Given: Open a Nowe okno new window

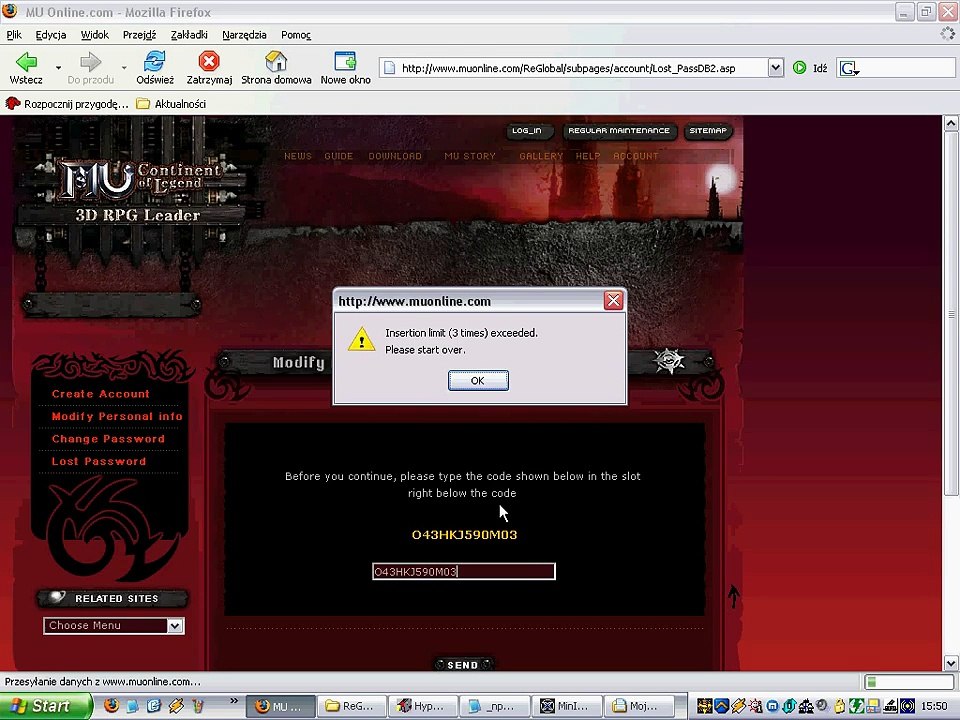Looking at the screenshot, I should tap(345, 61).
